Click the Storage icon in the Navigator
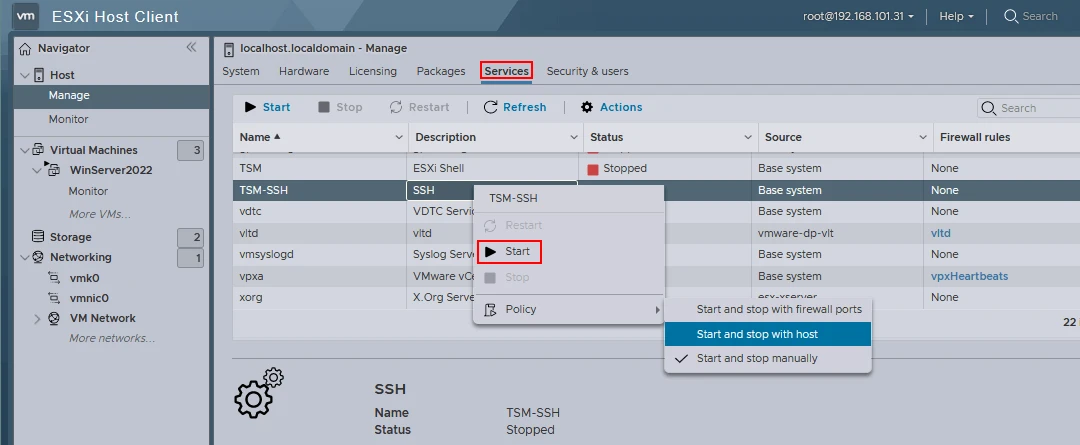The image size is (1080, 445). click(x=39, y=237)
